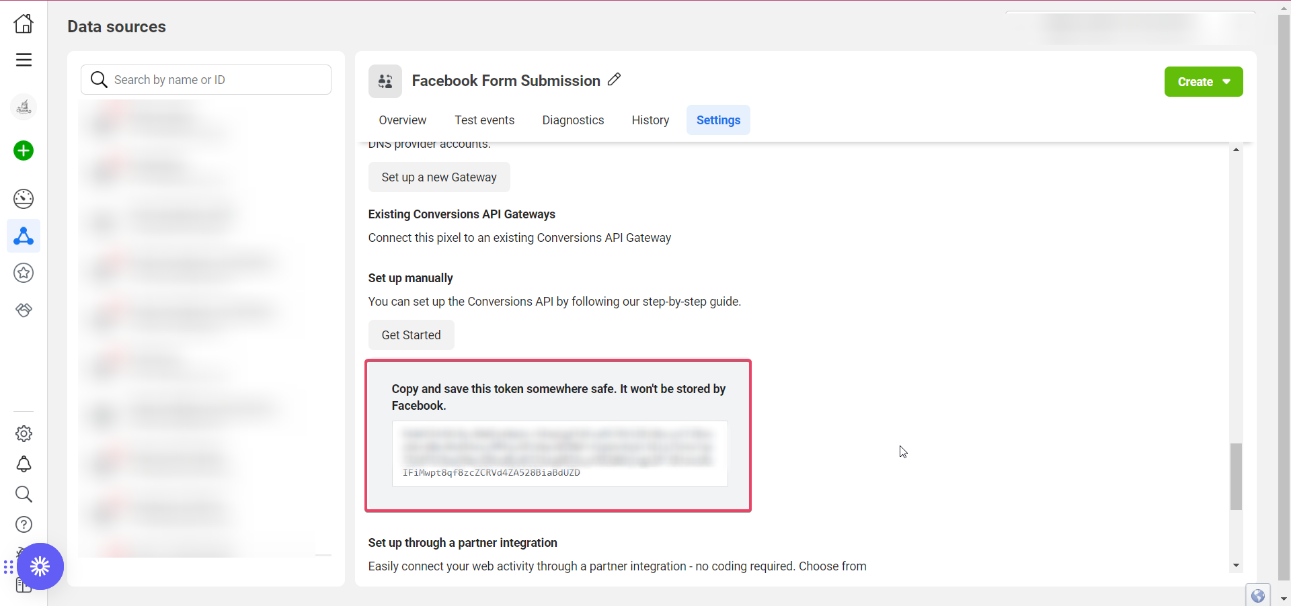
Task: Open the History tab
Action: coord(650,120)
